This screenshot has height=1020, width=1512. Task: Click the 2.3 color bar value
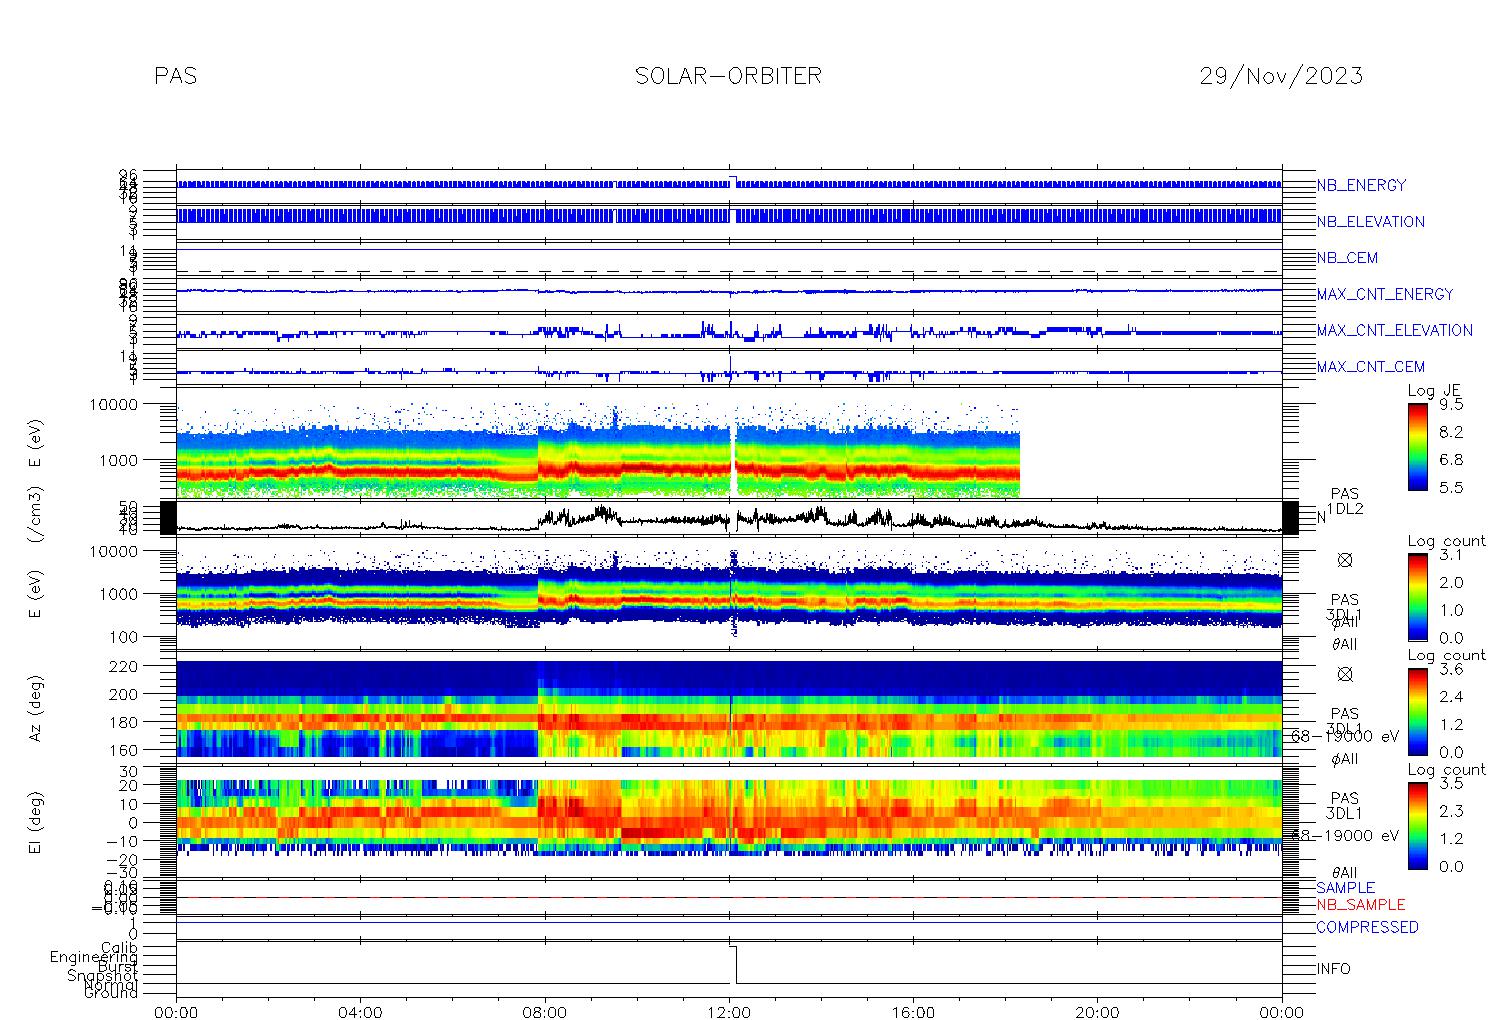tap(1451, 811)
